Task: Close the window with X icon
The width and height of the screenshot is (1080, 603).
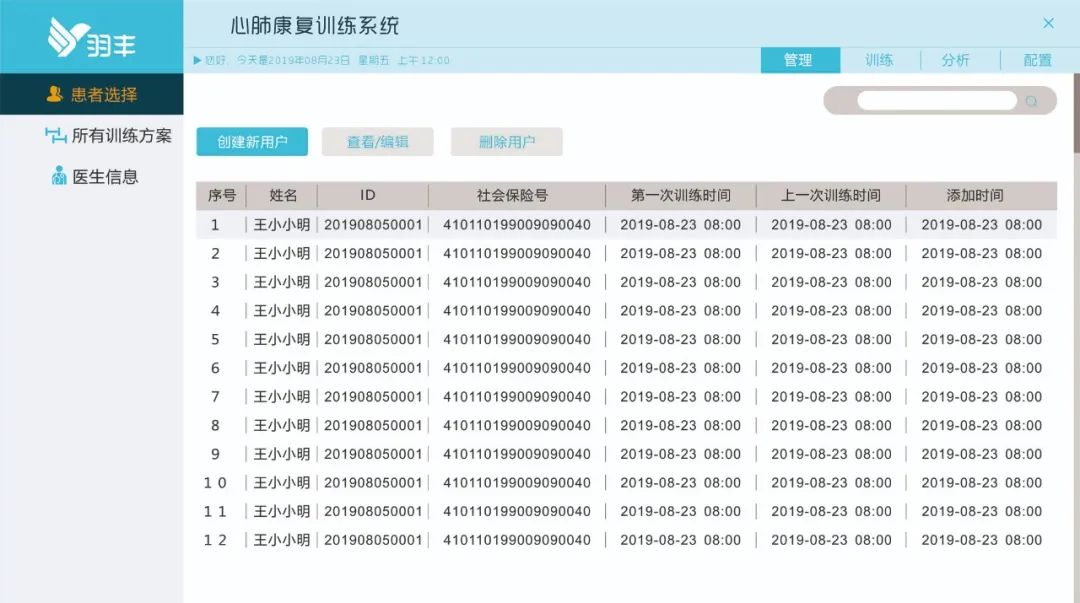Action: (1048, 23)
